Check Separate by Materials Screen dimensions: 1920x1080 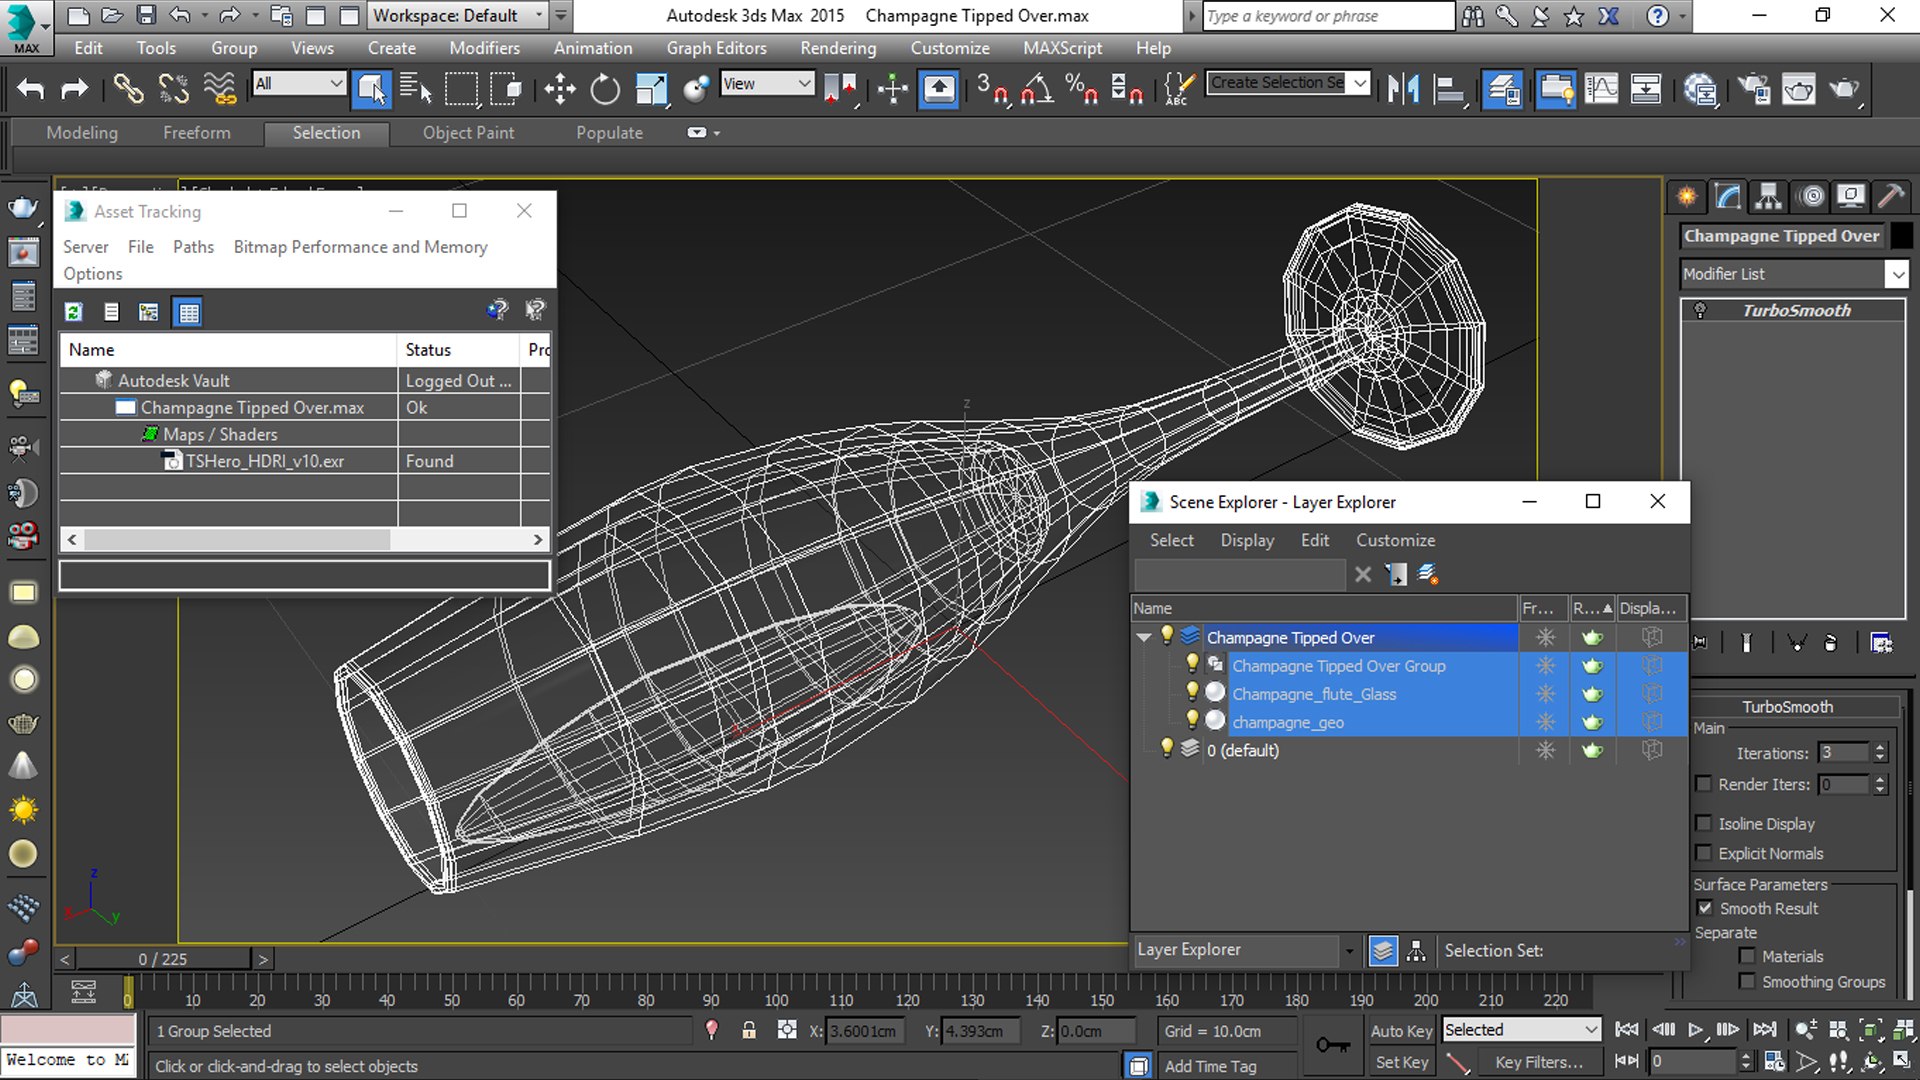point(1747,956)
